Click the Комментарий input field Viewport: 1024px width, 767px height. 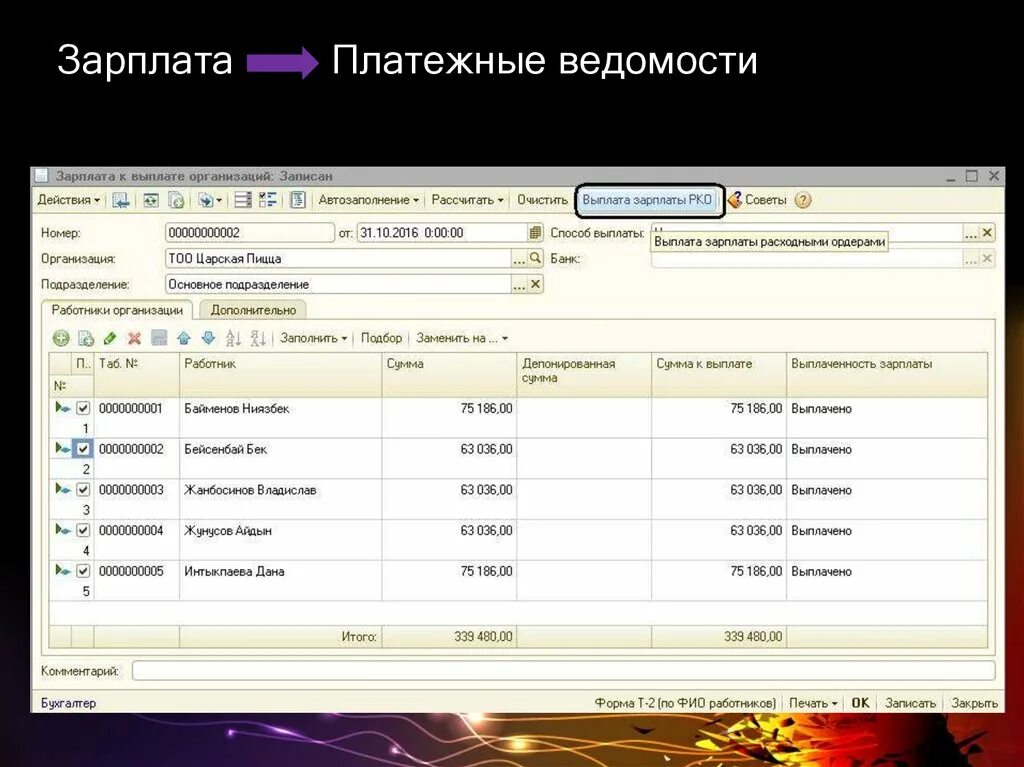click(x=564, y=670)
